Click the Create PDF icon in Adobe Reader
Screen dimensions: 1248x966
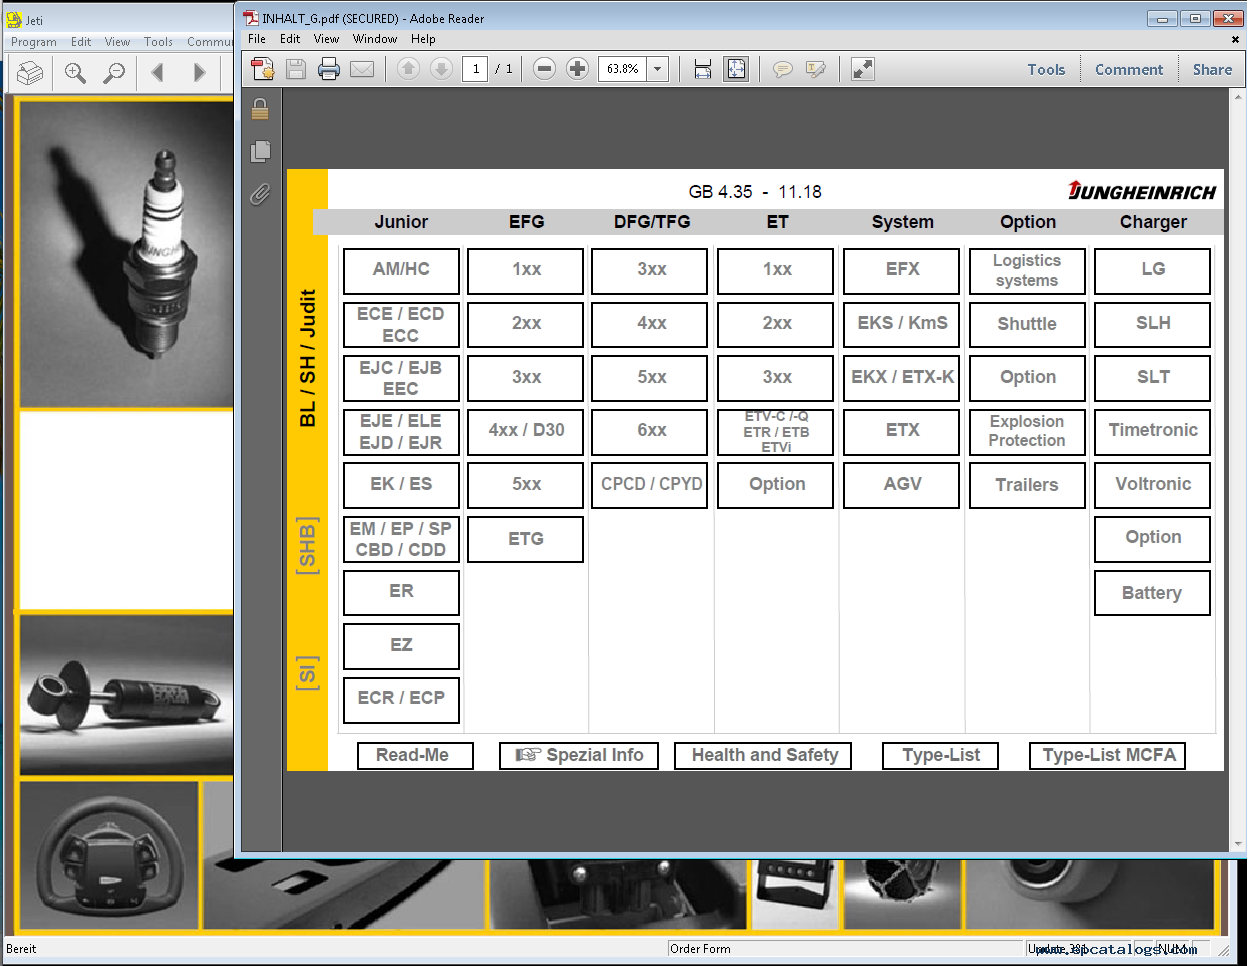pyautogui.click(x=263, y=69)
